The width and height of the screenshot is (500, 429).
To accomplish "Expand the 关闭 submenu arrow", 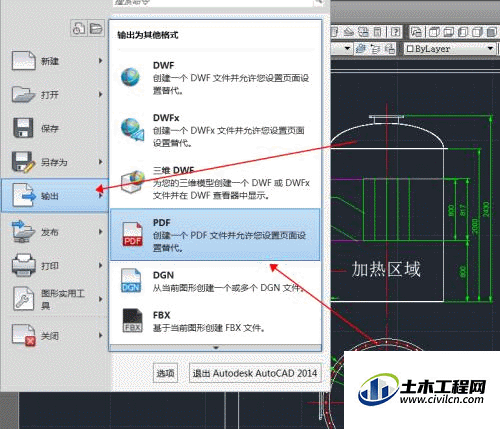I will [100, 335].
